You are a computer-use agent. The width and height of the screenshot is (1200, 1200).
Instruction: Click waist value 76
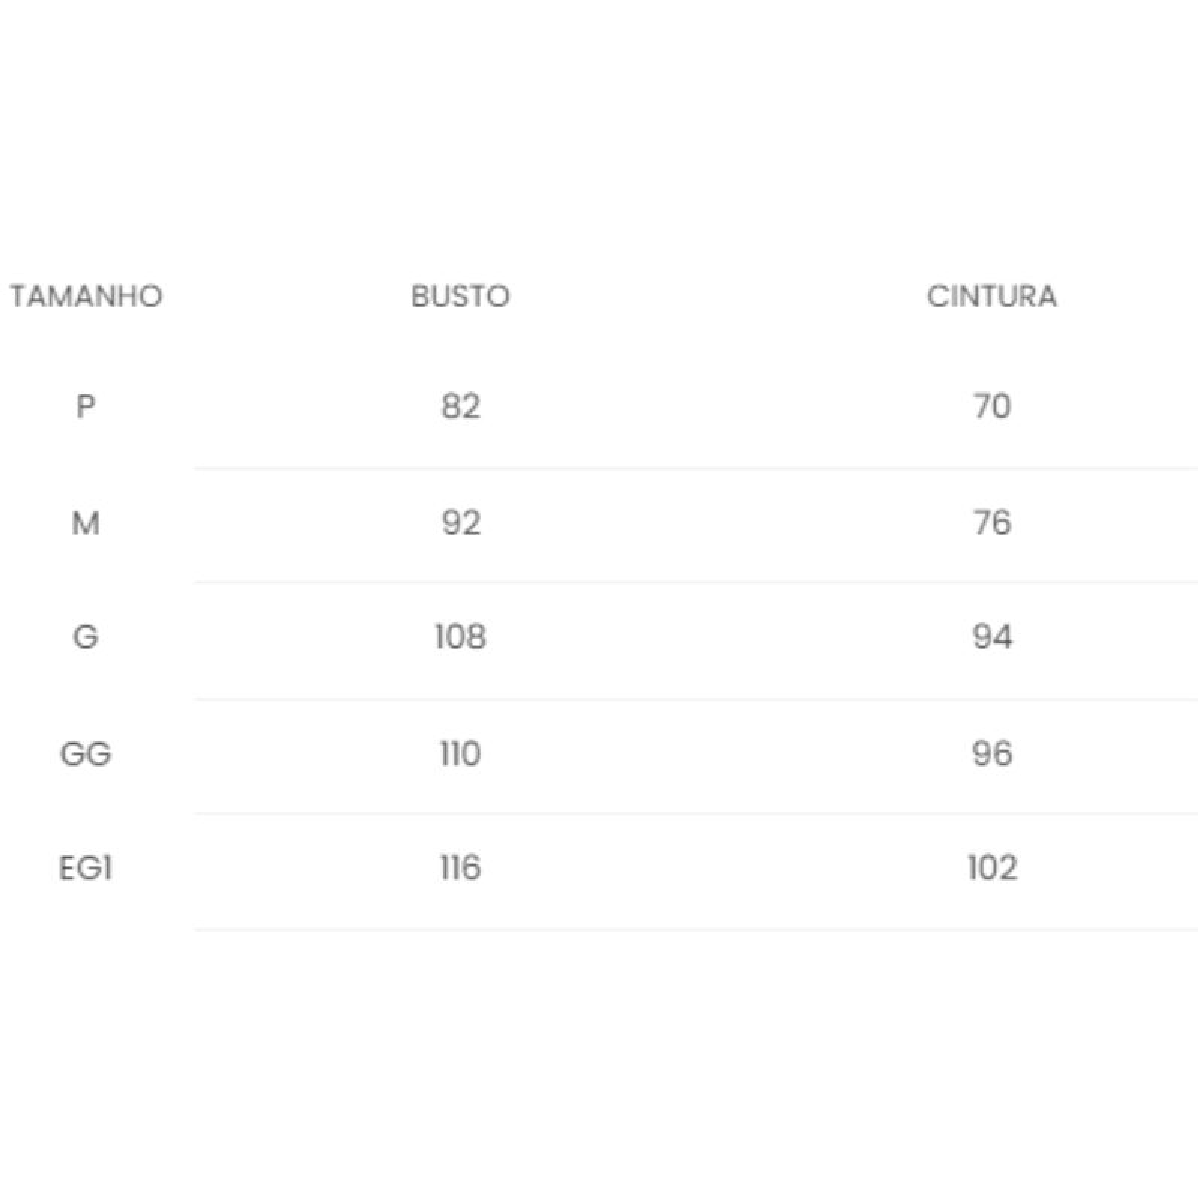(x=992, y=522)
